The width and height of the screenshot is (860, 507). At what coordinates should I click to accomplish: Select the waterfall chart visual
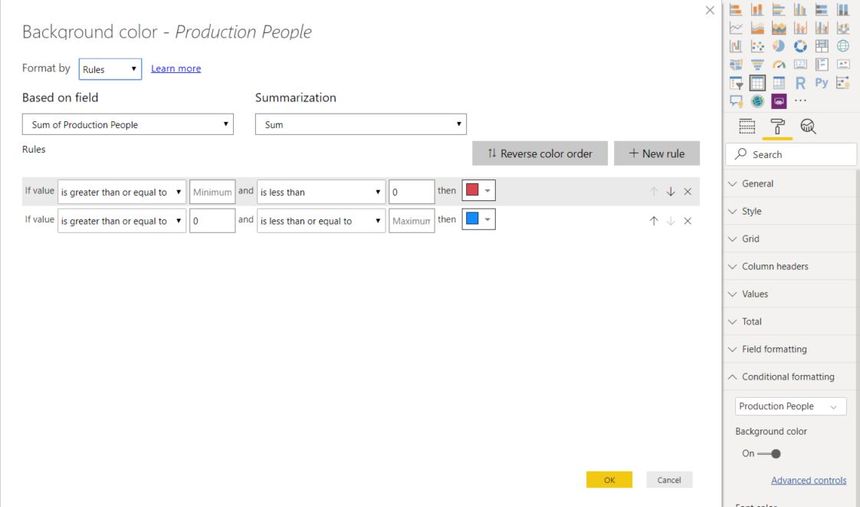(x=736, y=46)
